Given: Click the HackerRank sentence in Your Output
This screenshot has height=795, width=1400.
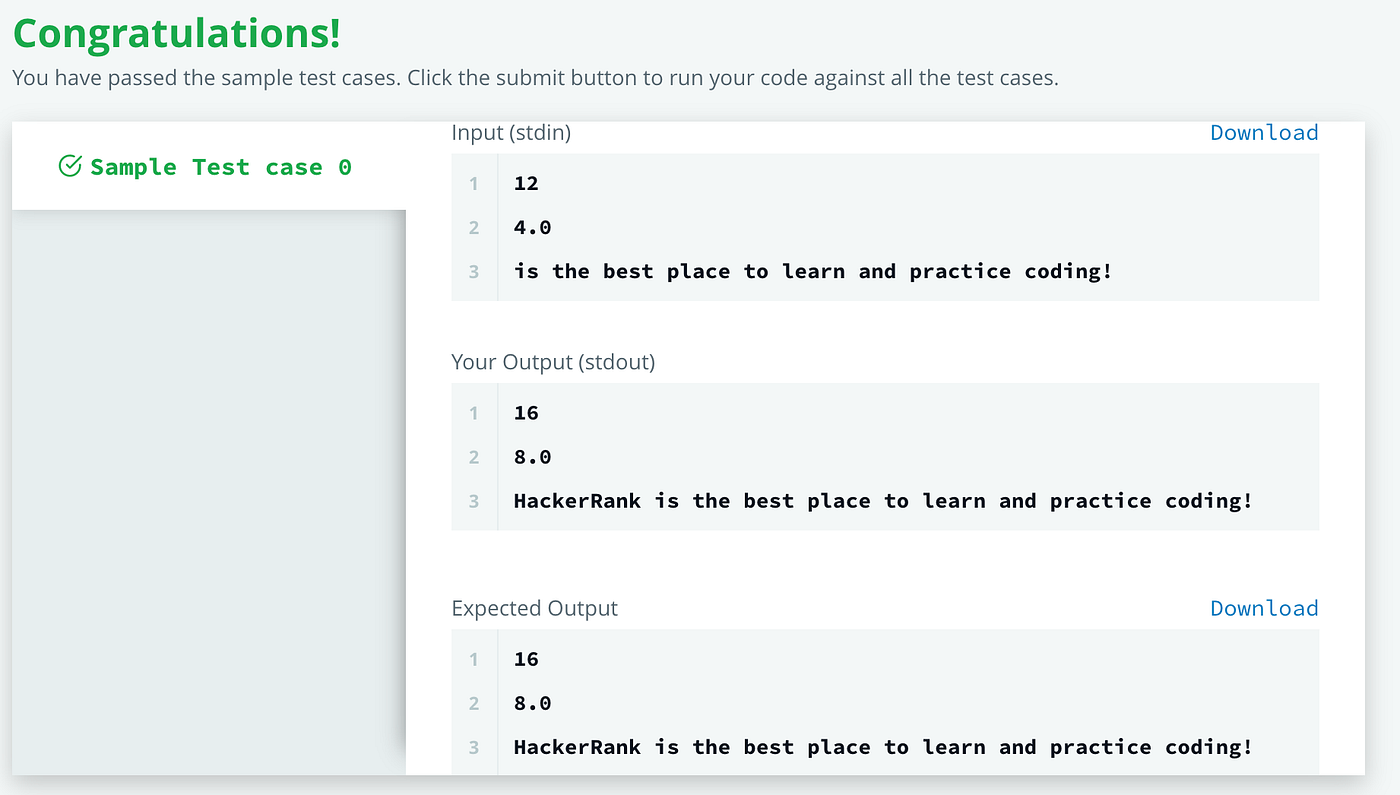Looking at the screenshot, I should coord(882,501).
